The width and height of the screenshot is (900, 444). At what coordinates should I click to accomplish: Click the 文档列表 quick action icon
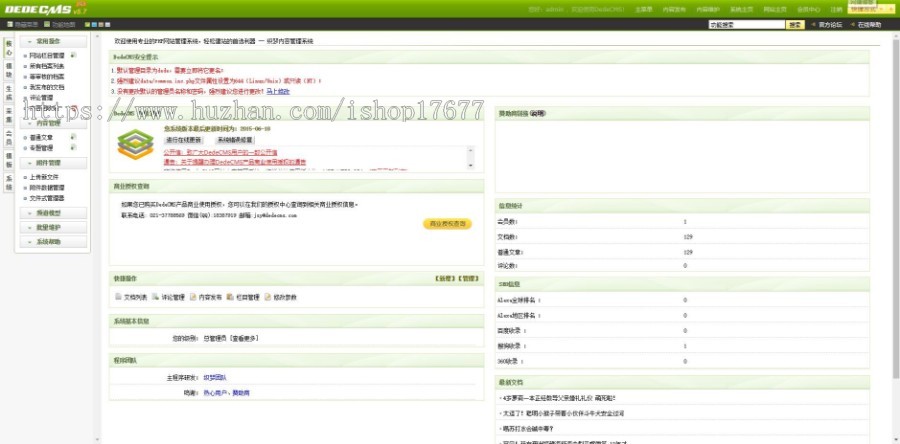point(118,297)
